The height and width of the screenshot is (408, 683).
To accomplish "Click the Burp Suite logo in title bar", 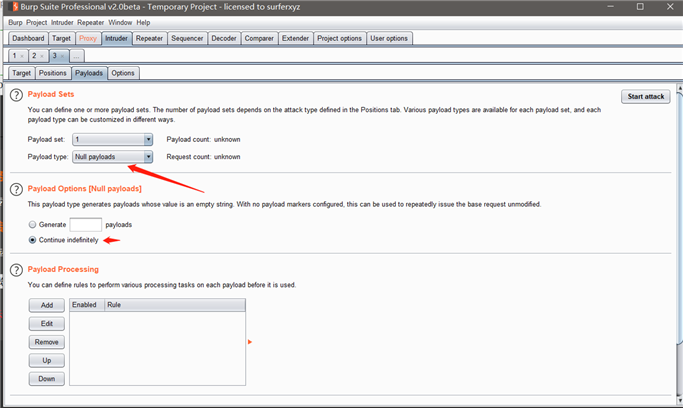I will point(15,7).
